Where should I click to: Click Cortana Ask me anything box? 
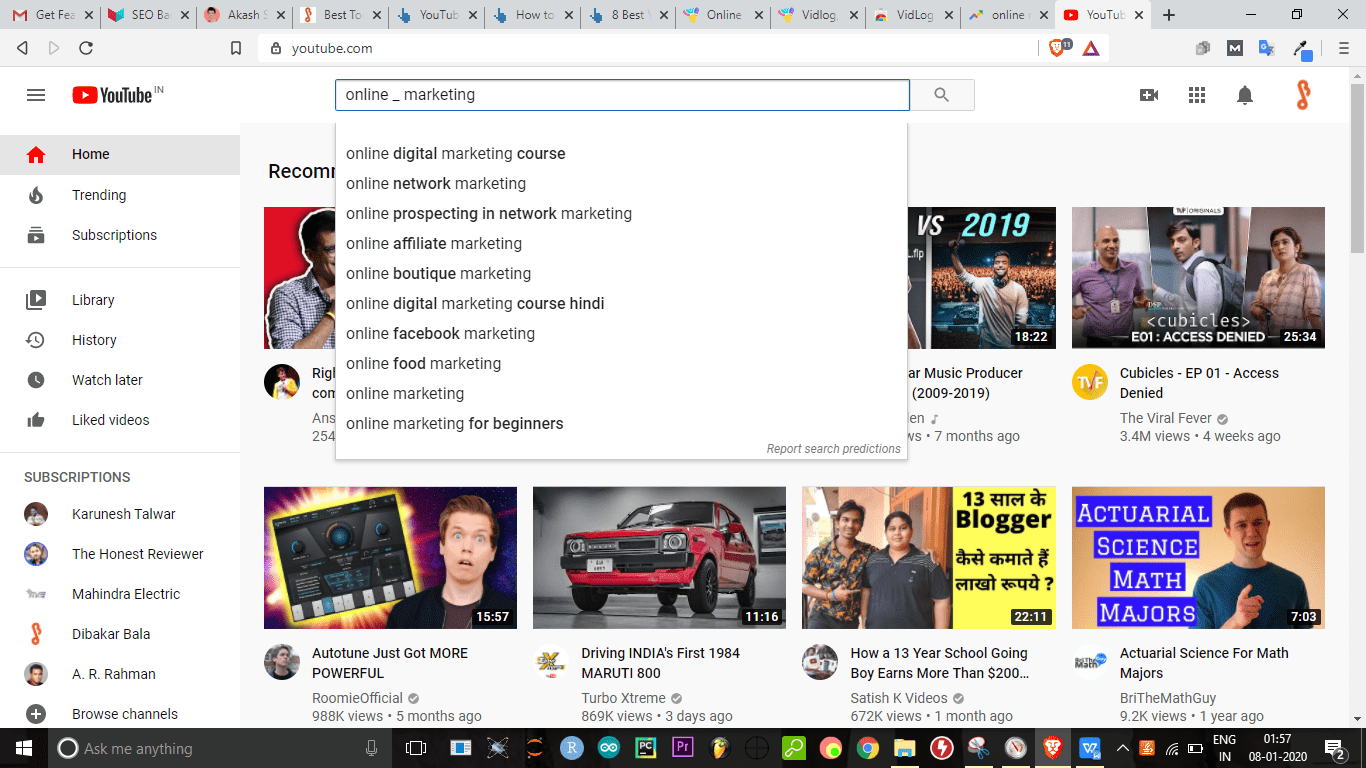click(x=219, y=748)
